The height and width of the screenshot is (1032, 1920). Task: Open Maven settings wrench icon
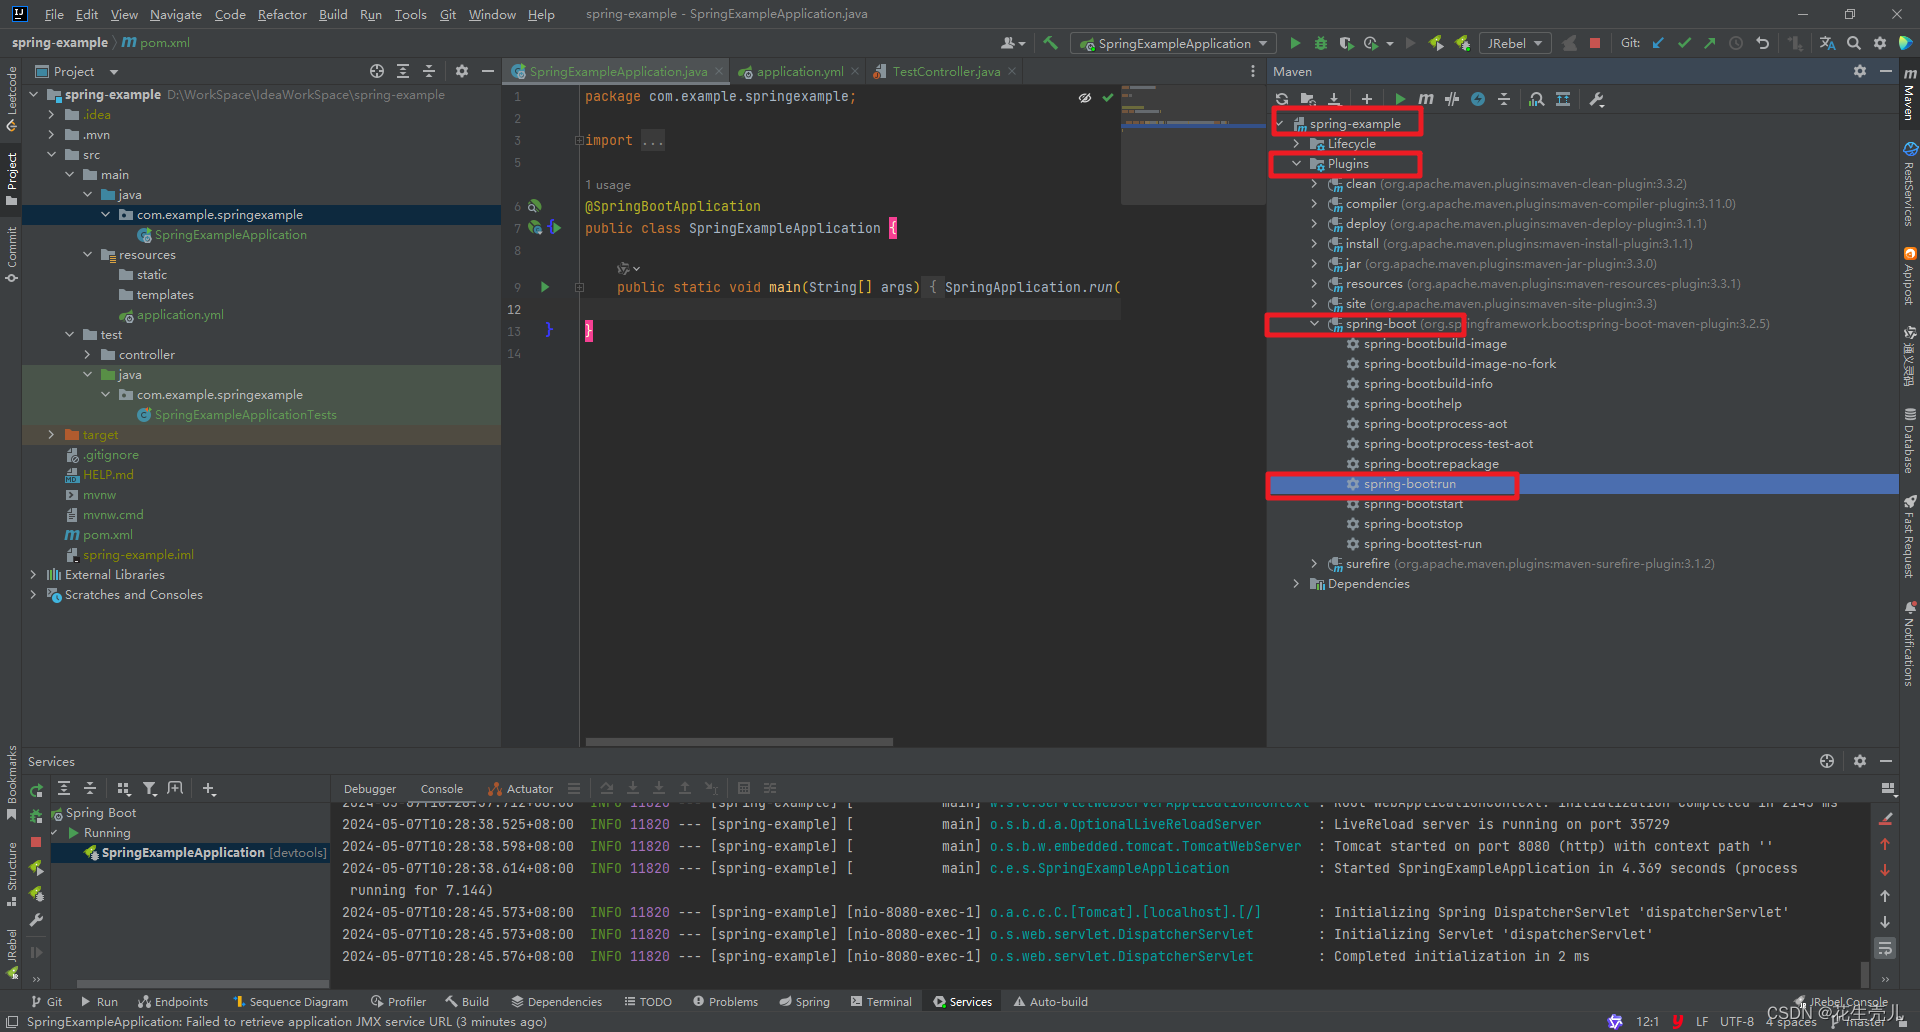tap(1597, 99)
